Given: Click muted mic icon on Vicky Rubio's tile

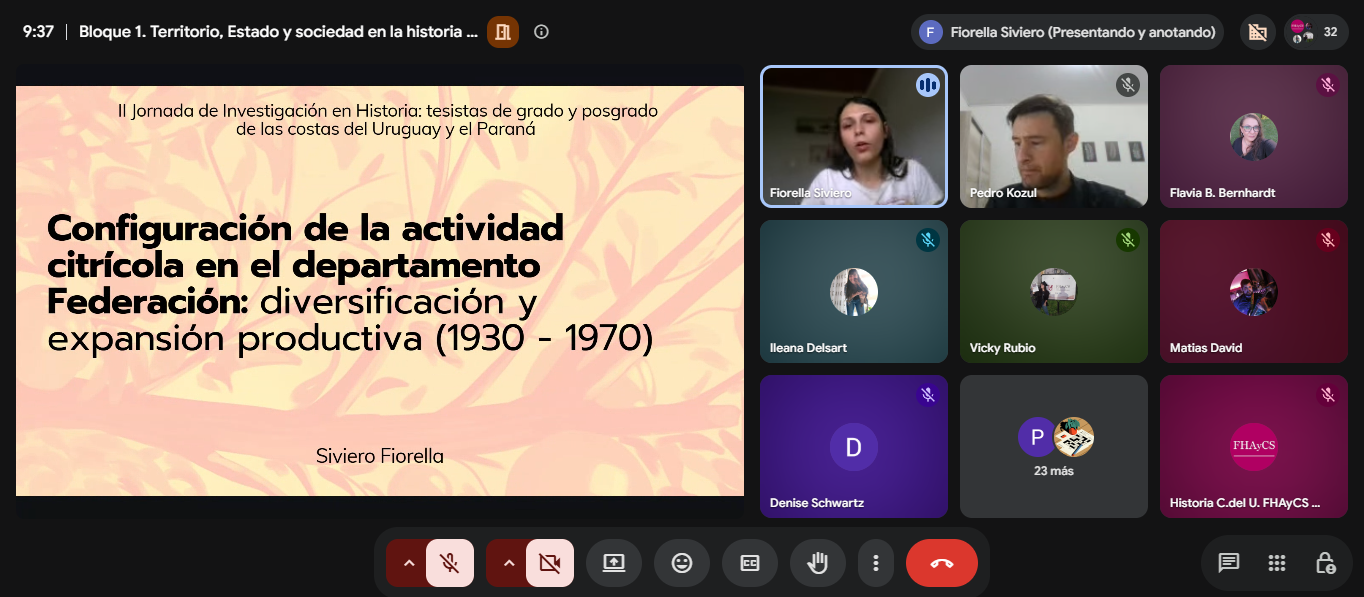Looking at the screenshot, I should [x=1128, y=240].
